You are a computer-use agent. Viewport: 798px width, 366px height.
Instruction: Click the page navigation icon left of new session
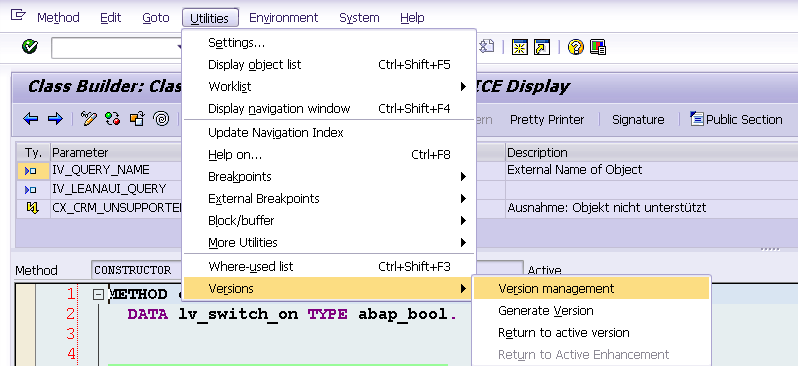tap(487, 47)
